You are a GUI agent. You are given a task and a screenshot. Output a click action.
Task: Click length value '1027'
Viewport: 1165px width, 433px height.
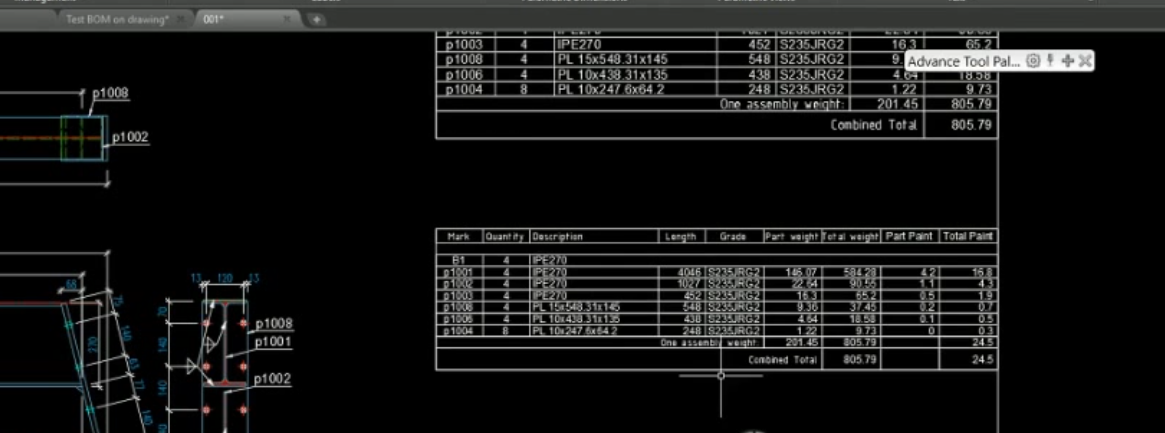click(x=690, y=284)
